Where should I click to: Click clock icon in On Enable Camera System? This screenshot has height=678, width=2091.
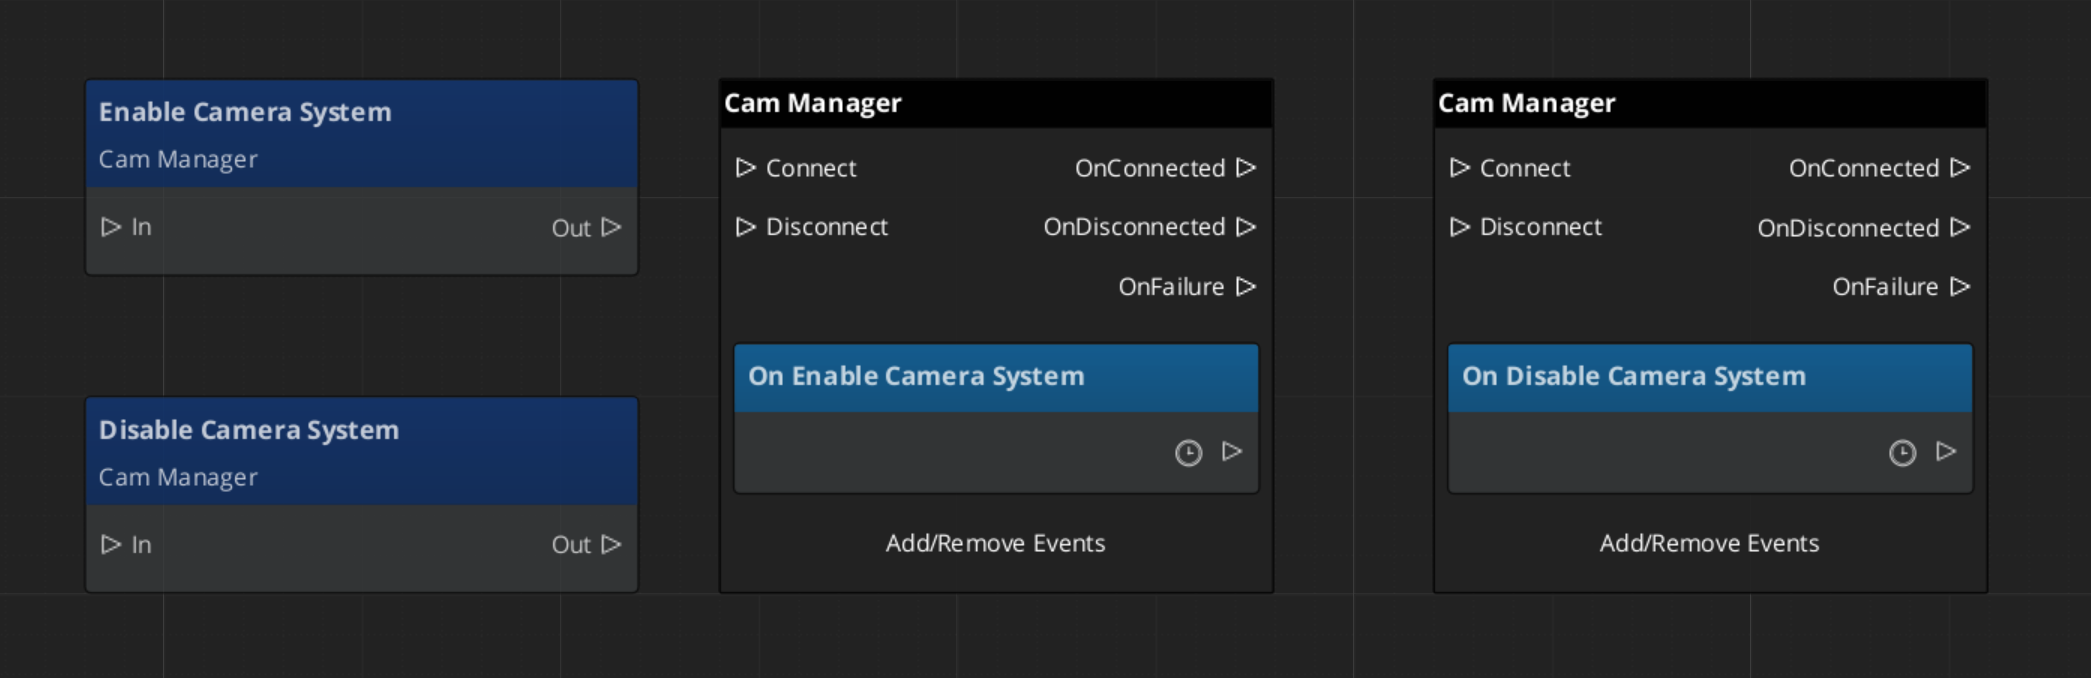(1188, 453)
